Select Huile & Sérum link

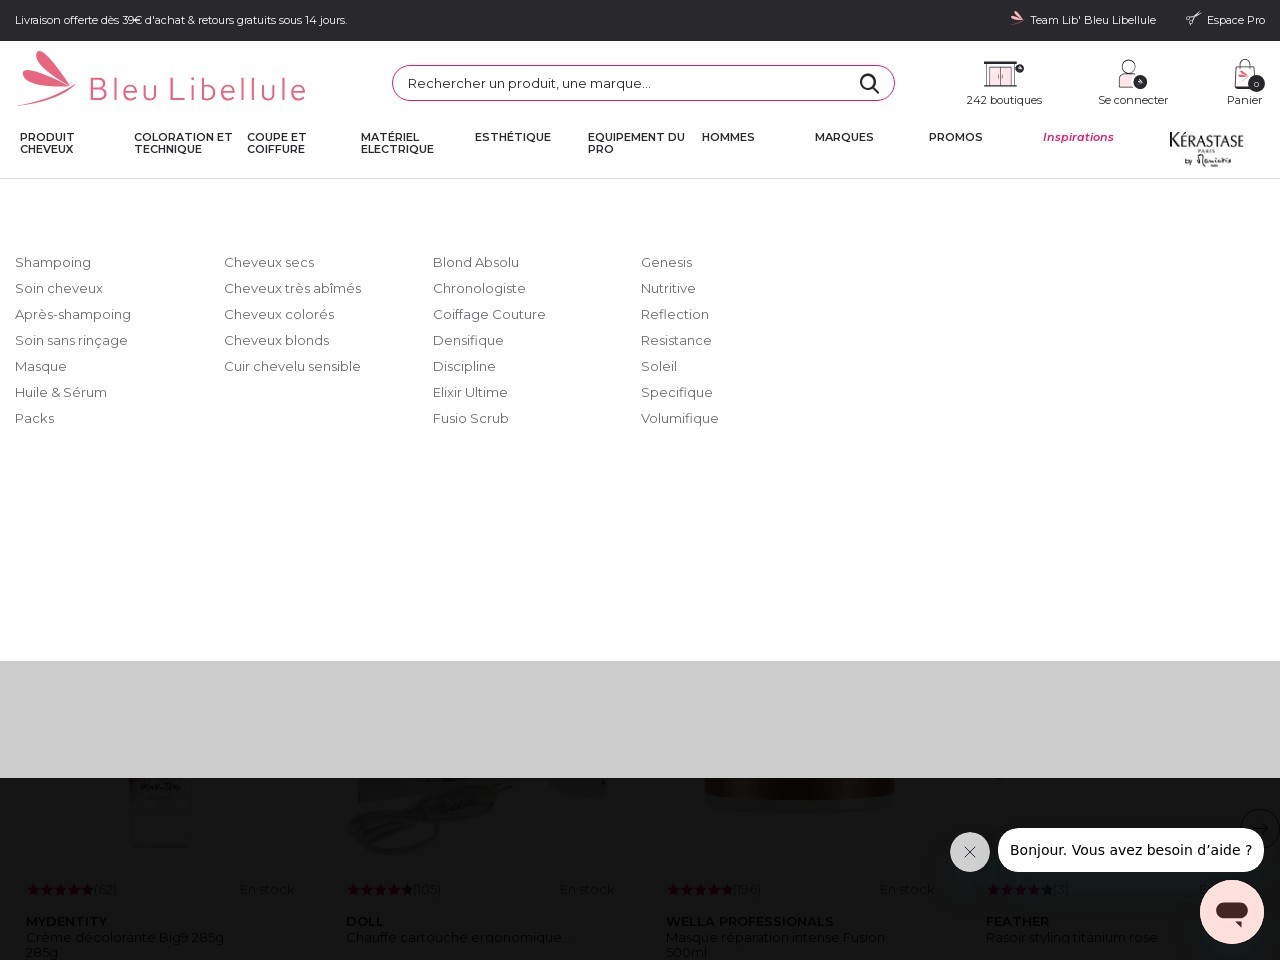pyautogui.click(x=61, y=392)
